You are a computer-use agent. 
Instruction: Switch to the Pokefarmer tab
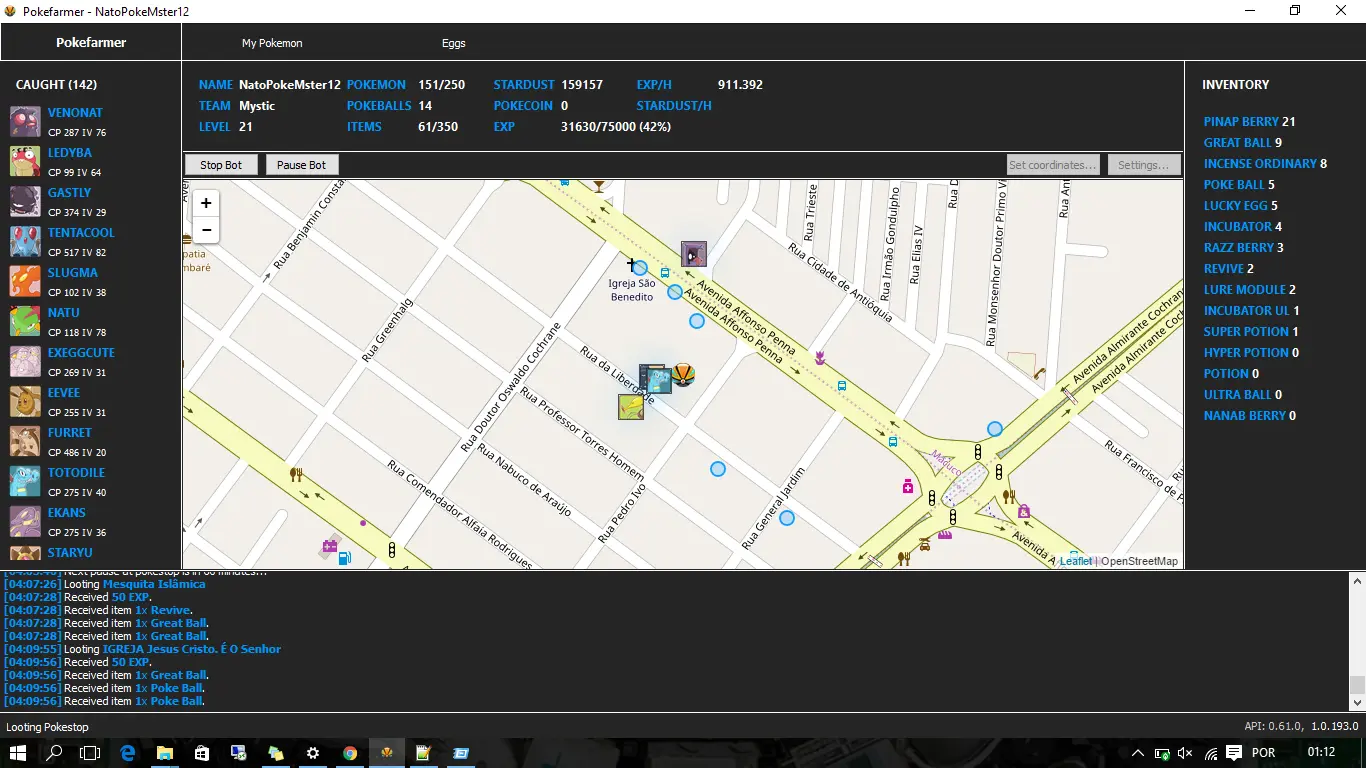click(x=91, y=43)
